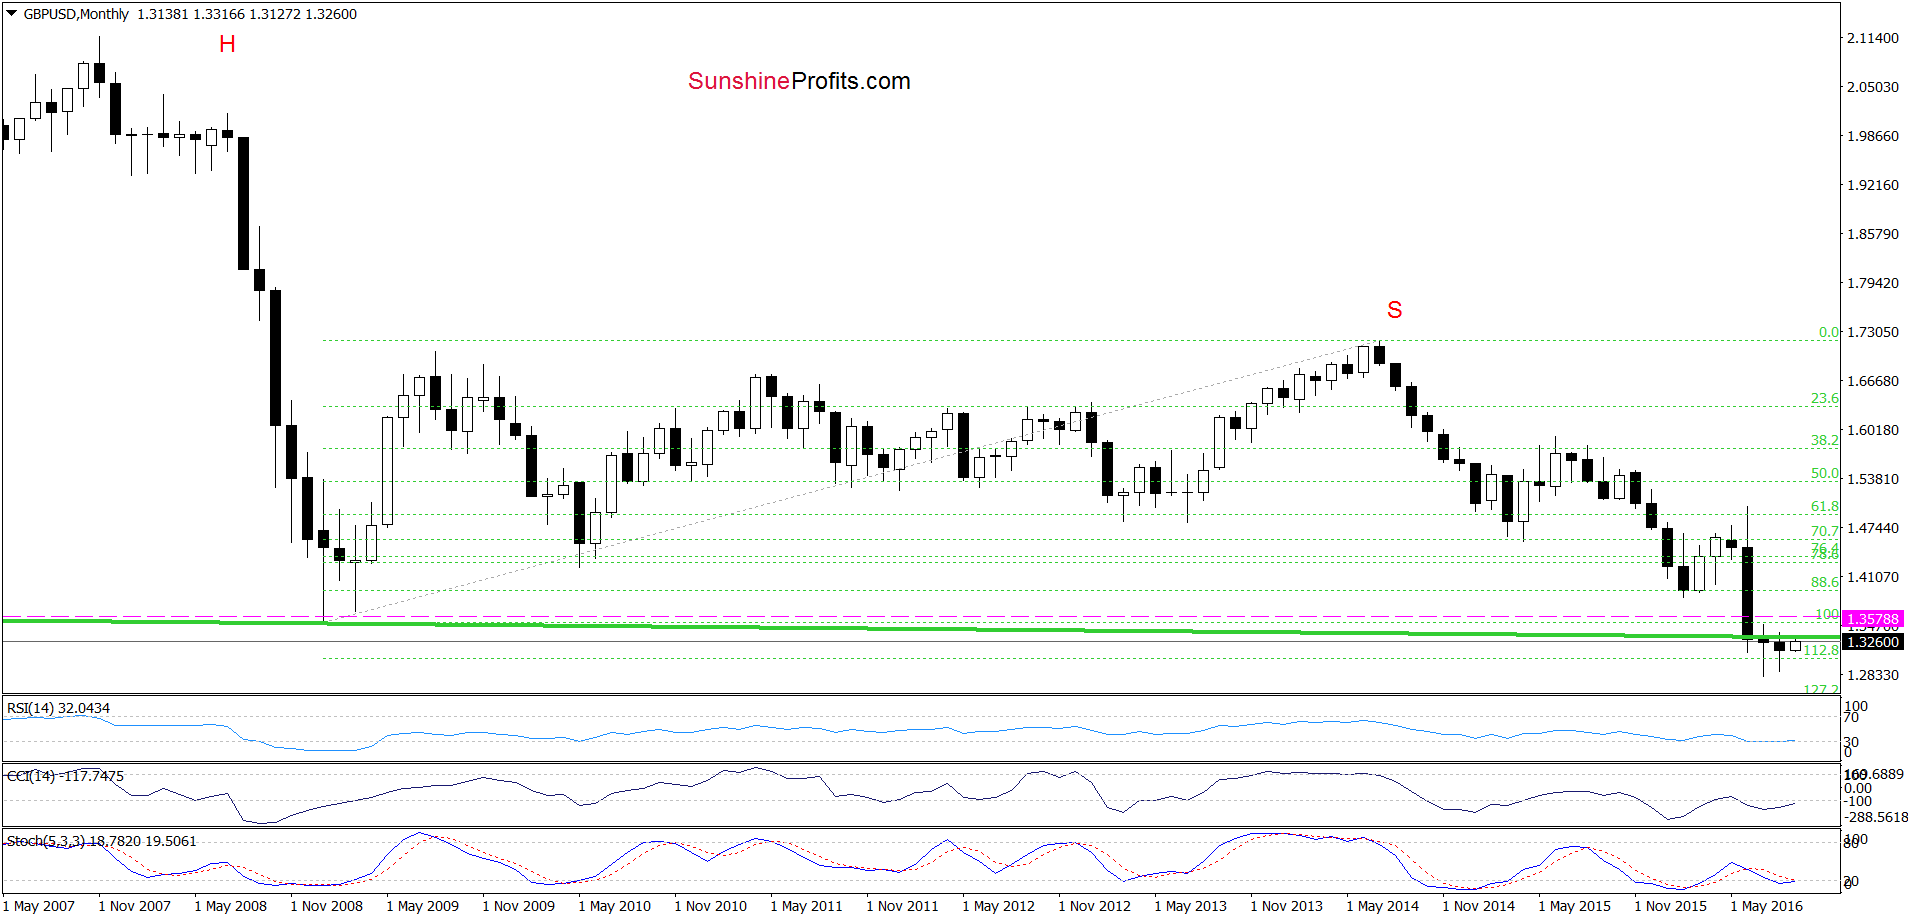Select the 1 May 2011 date label
Screen dimensions: 1908x920
coord(807,906)
